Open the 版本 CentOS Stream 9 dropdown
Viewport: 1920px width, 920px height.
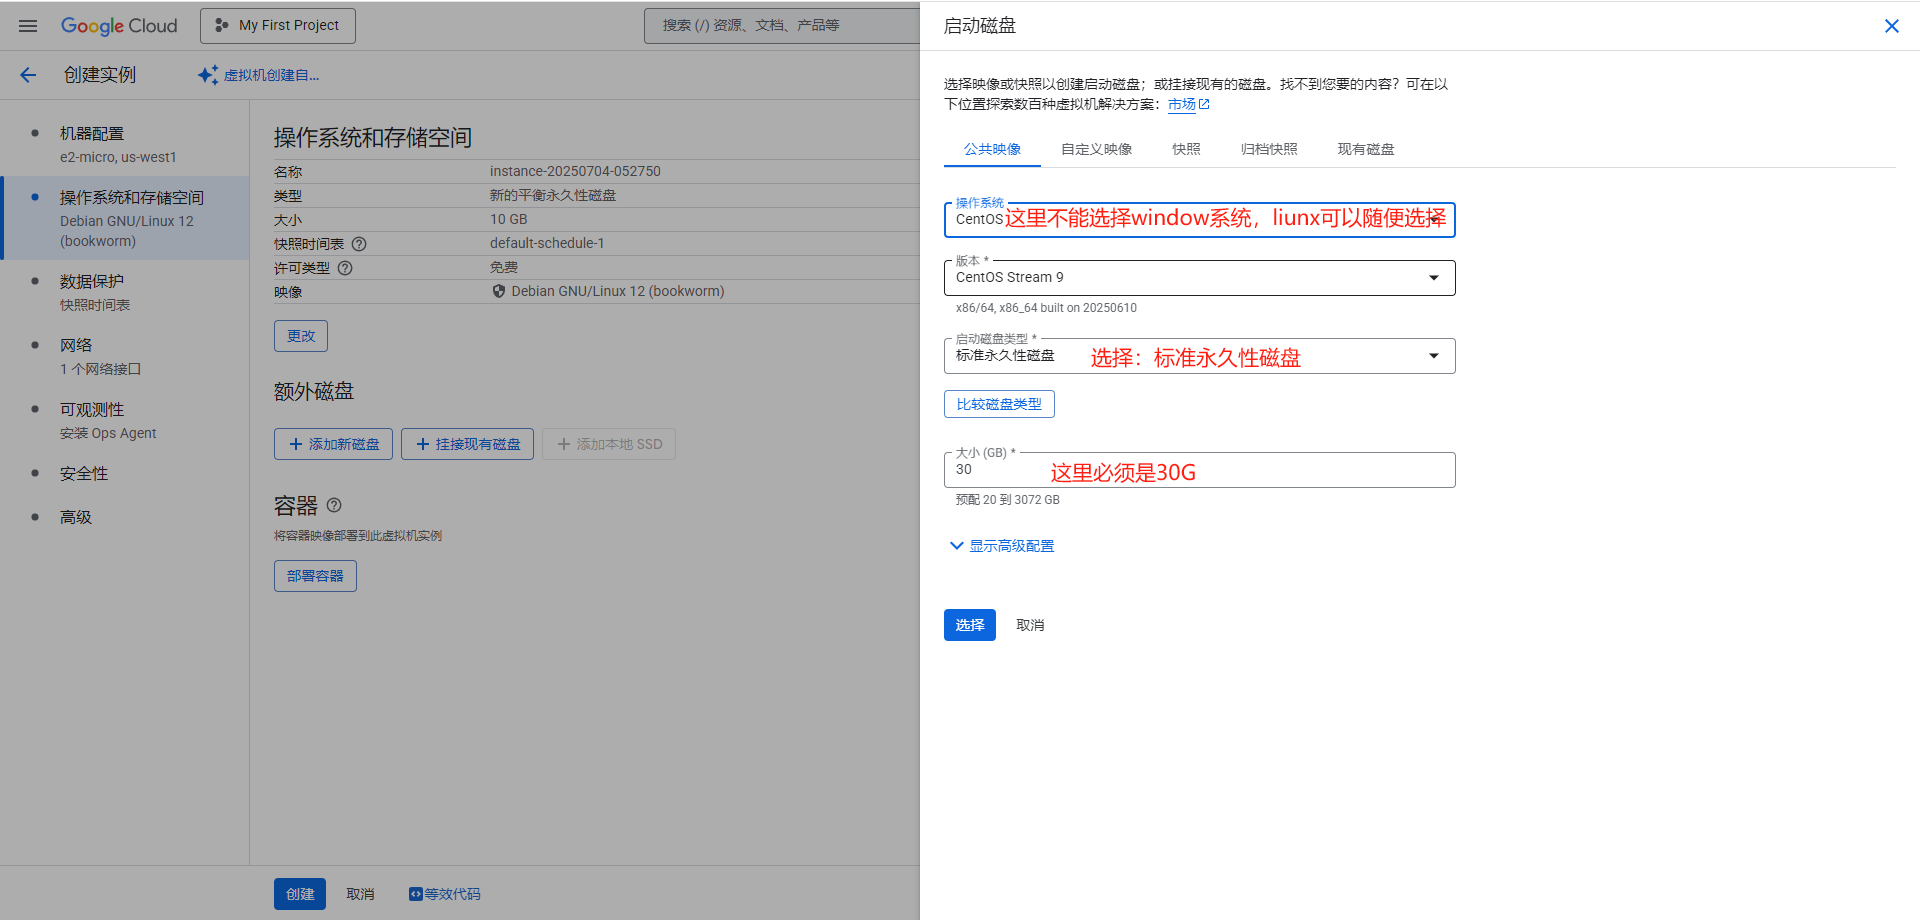pyautogui.click(x=1199, y=278)
